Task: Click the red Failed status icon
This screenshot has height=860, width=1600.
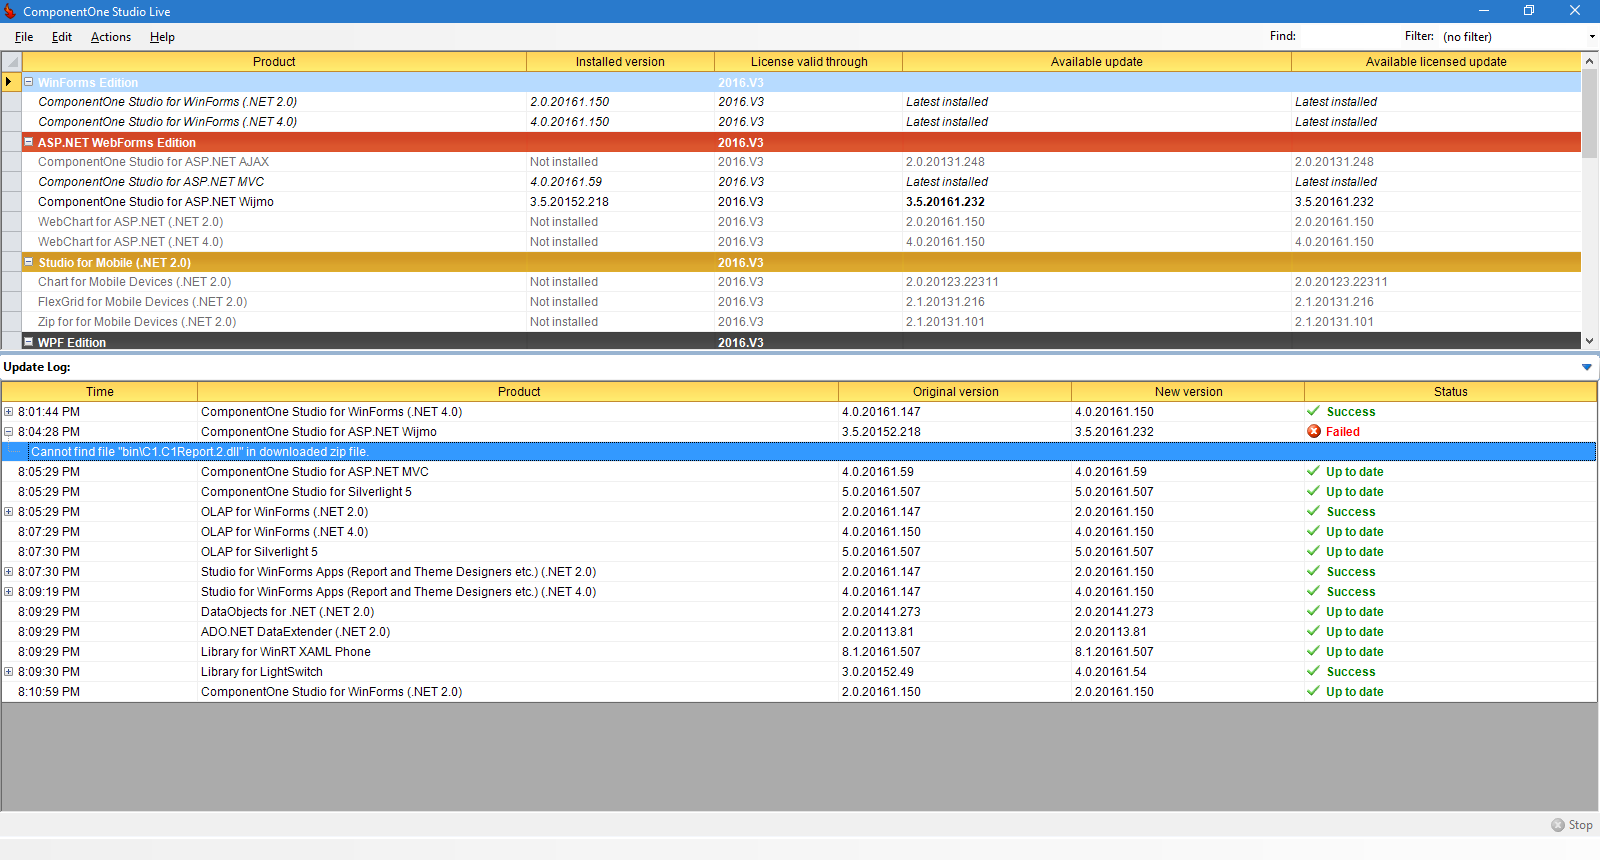Action: 1314,431
